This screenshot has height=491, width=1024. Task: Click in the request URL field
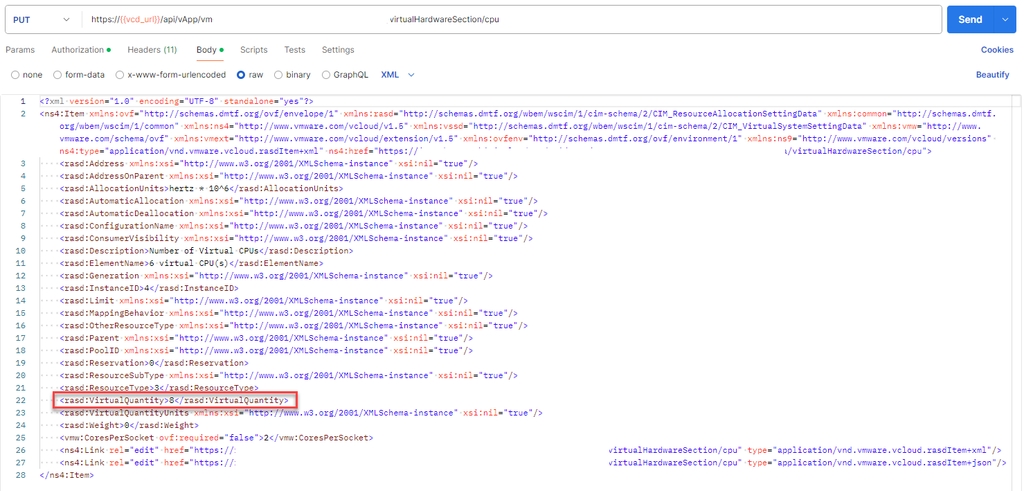click(x=500, y=19)
